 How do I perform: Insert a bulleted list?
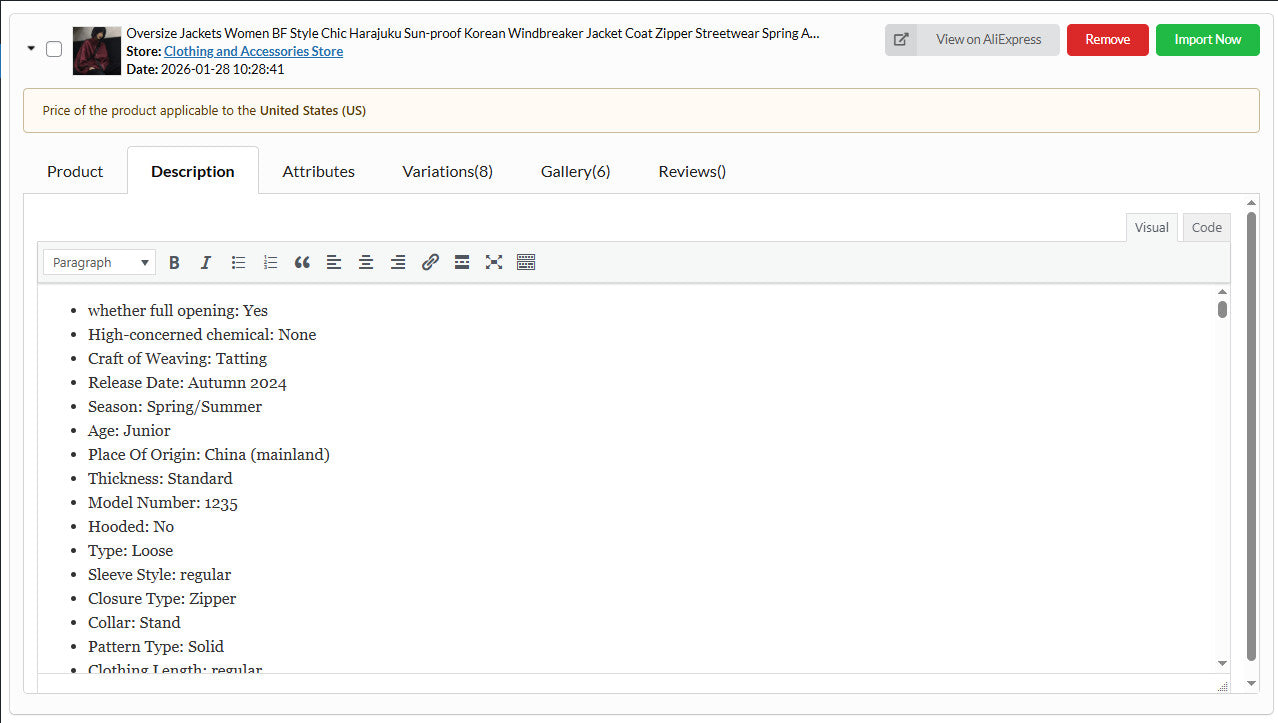(x=238, y=262)
